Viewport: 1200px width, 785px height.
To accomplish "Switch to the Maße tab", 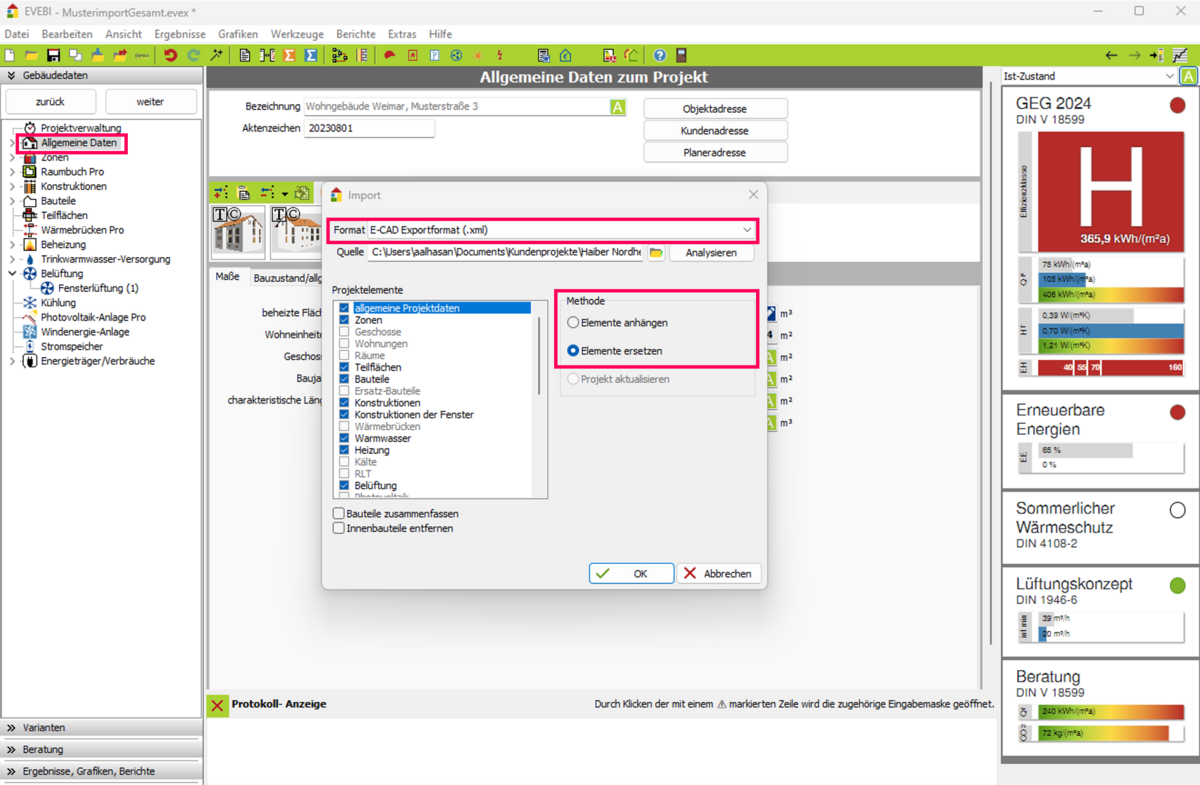I will 228,277.
